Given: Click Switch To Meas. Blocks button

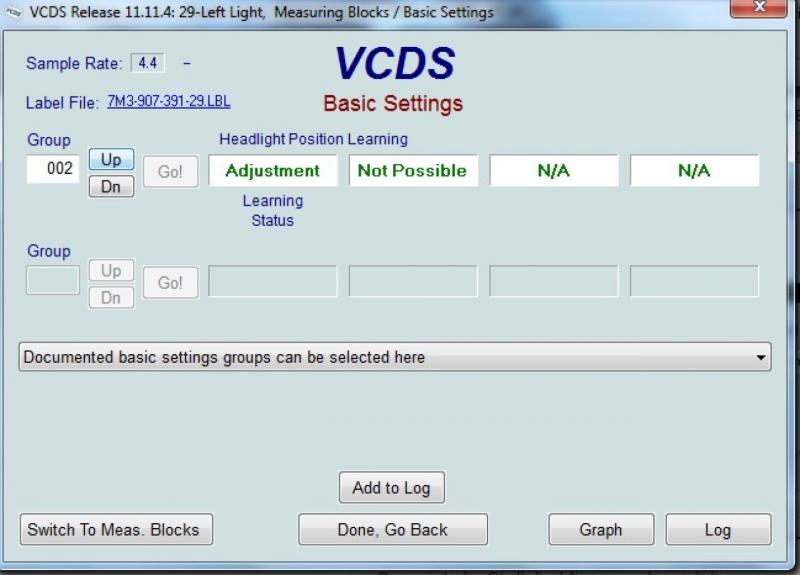Looking at the screenshot, I should tap(116, 530).
